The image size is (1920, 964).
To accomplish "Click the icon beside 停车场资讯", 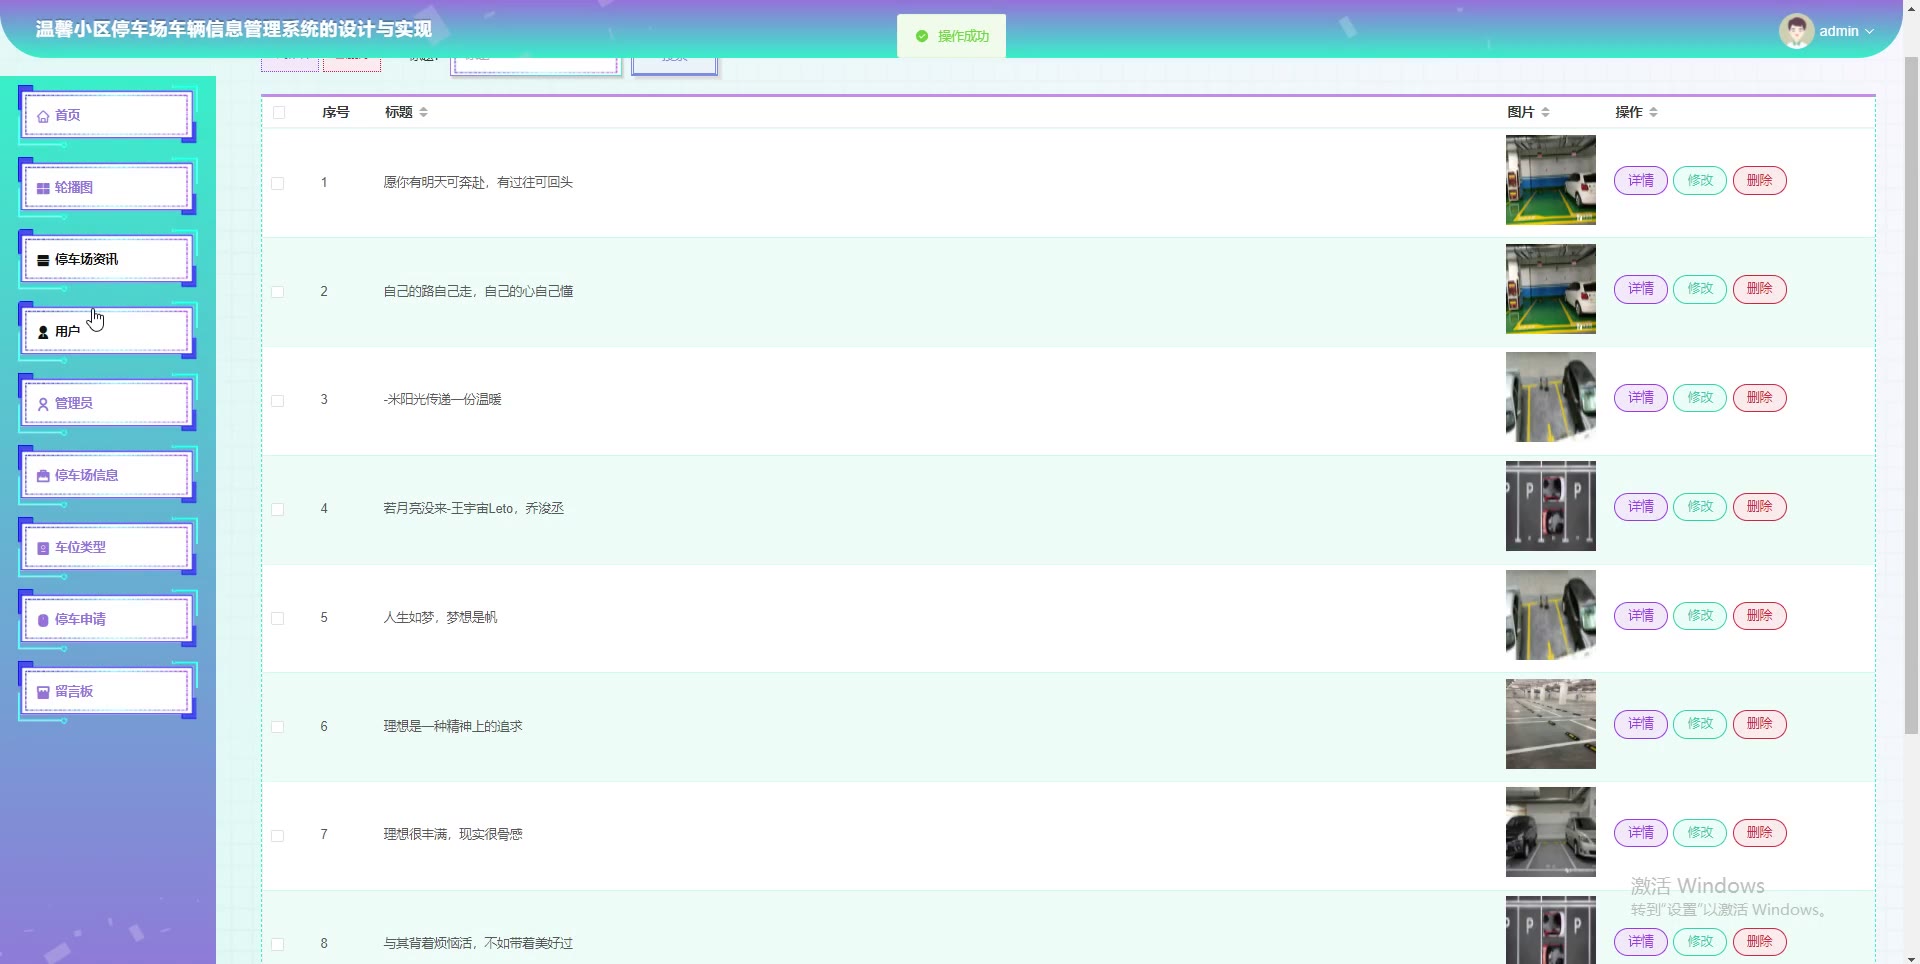I will tap(43, 260).
